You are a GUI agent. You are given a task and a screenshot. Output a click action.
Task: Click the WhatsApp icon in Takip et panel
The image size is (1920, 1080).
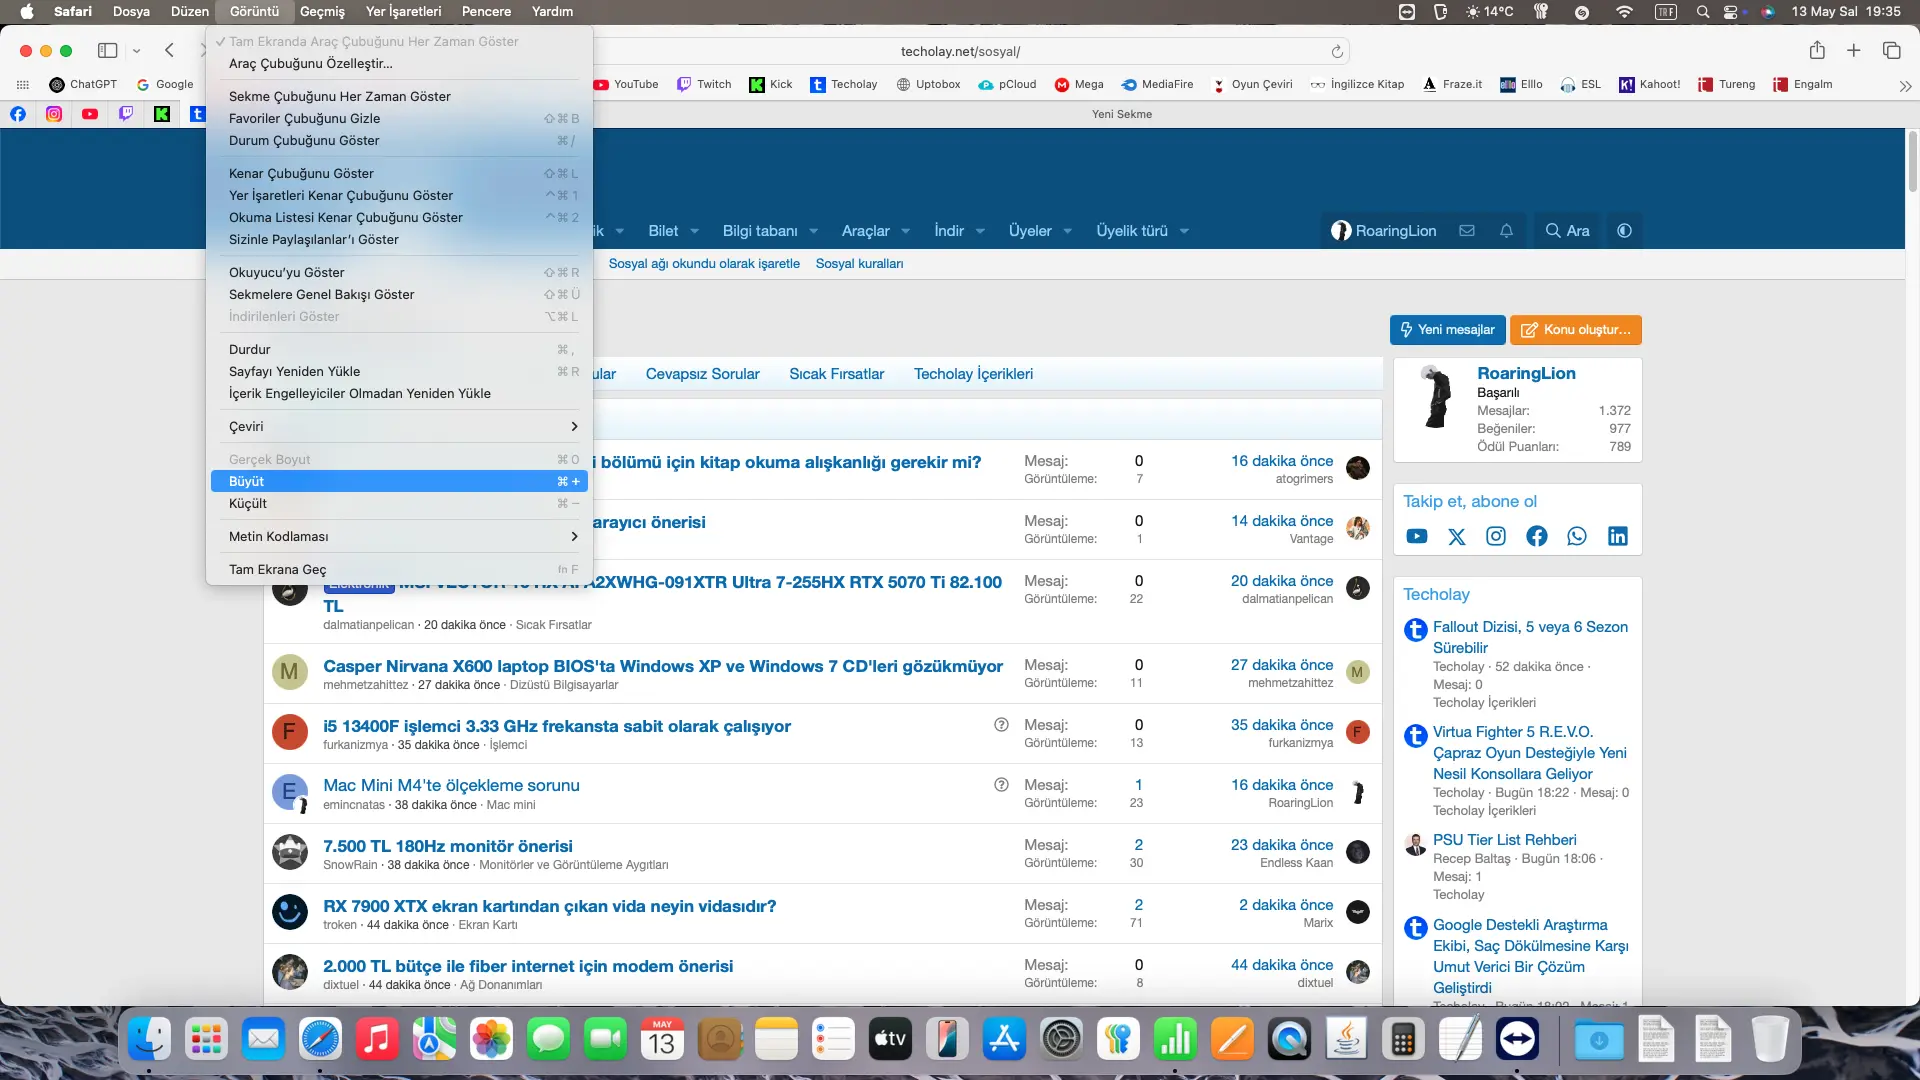pyautogui.click(x=1577, y=537)
